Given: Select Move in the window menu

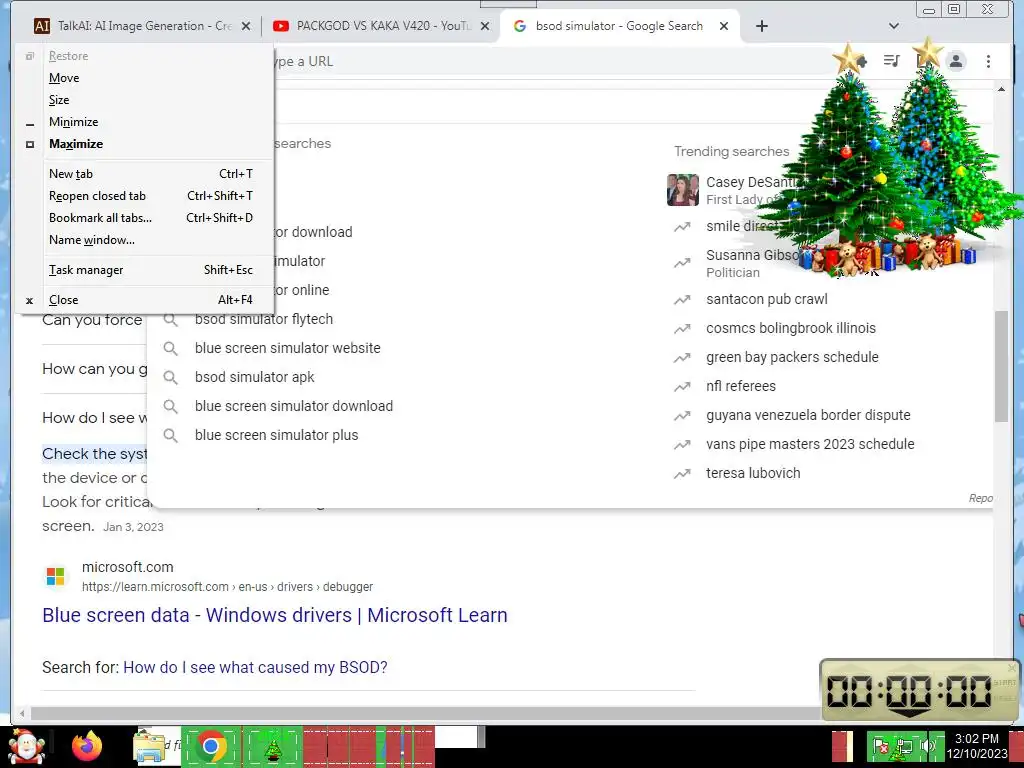Looking at the screenshot, I should pyautogui.click(x=64, y=78).
